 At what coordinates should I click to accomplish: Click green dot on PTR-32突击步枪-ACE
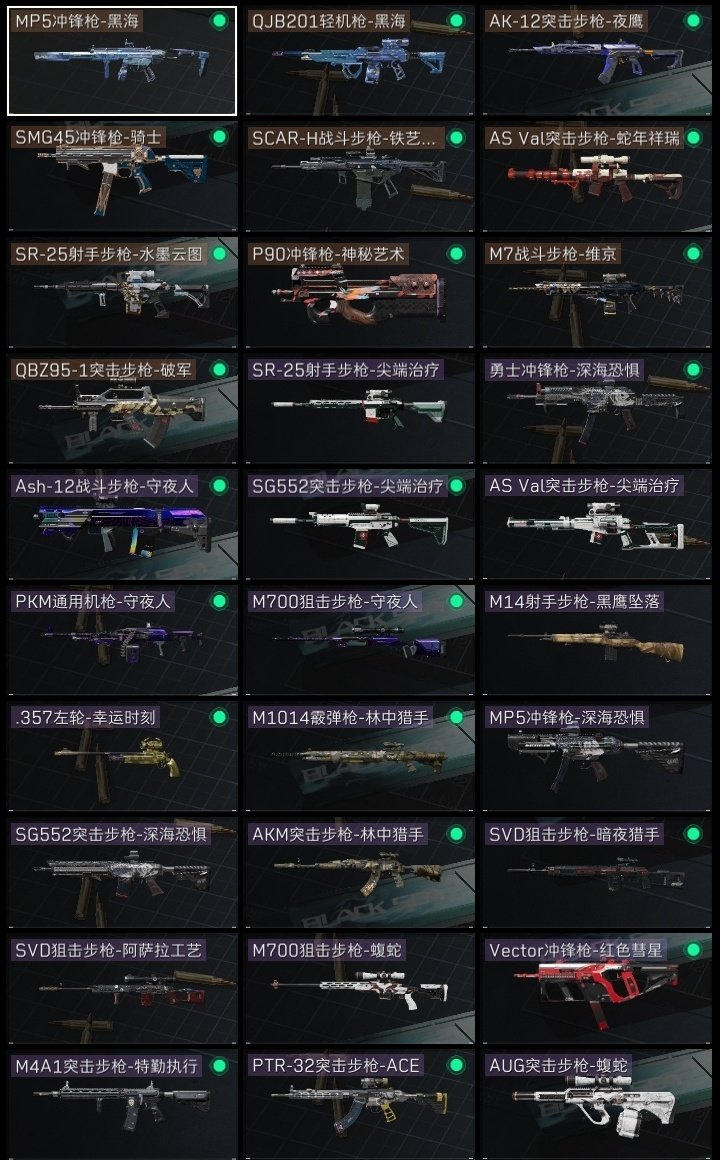457,1065
